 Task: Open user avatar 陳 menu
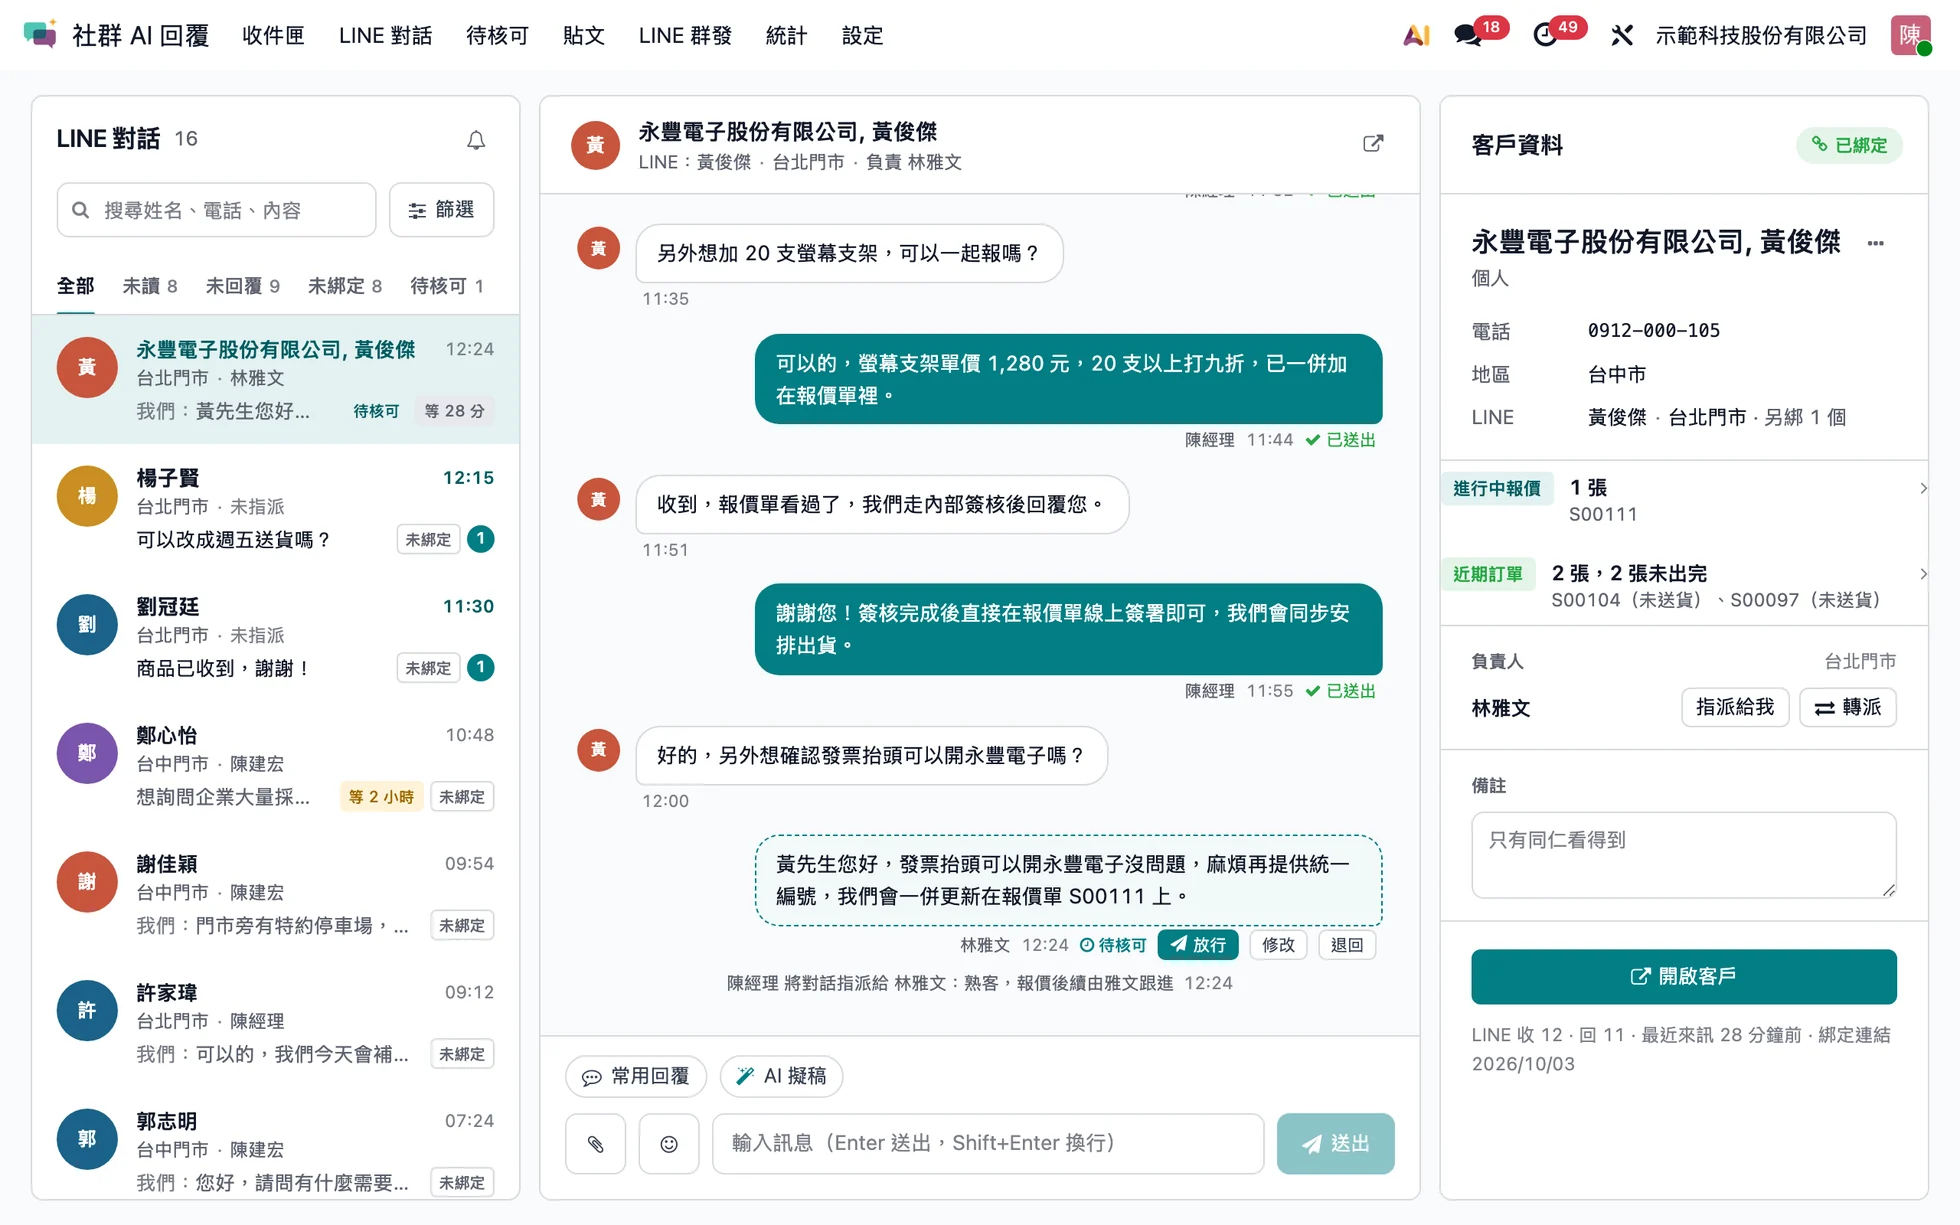coord(1910,35)
